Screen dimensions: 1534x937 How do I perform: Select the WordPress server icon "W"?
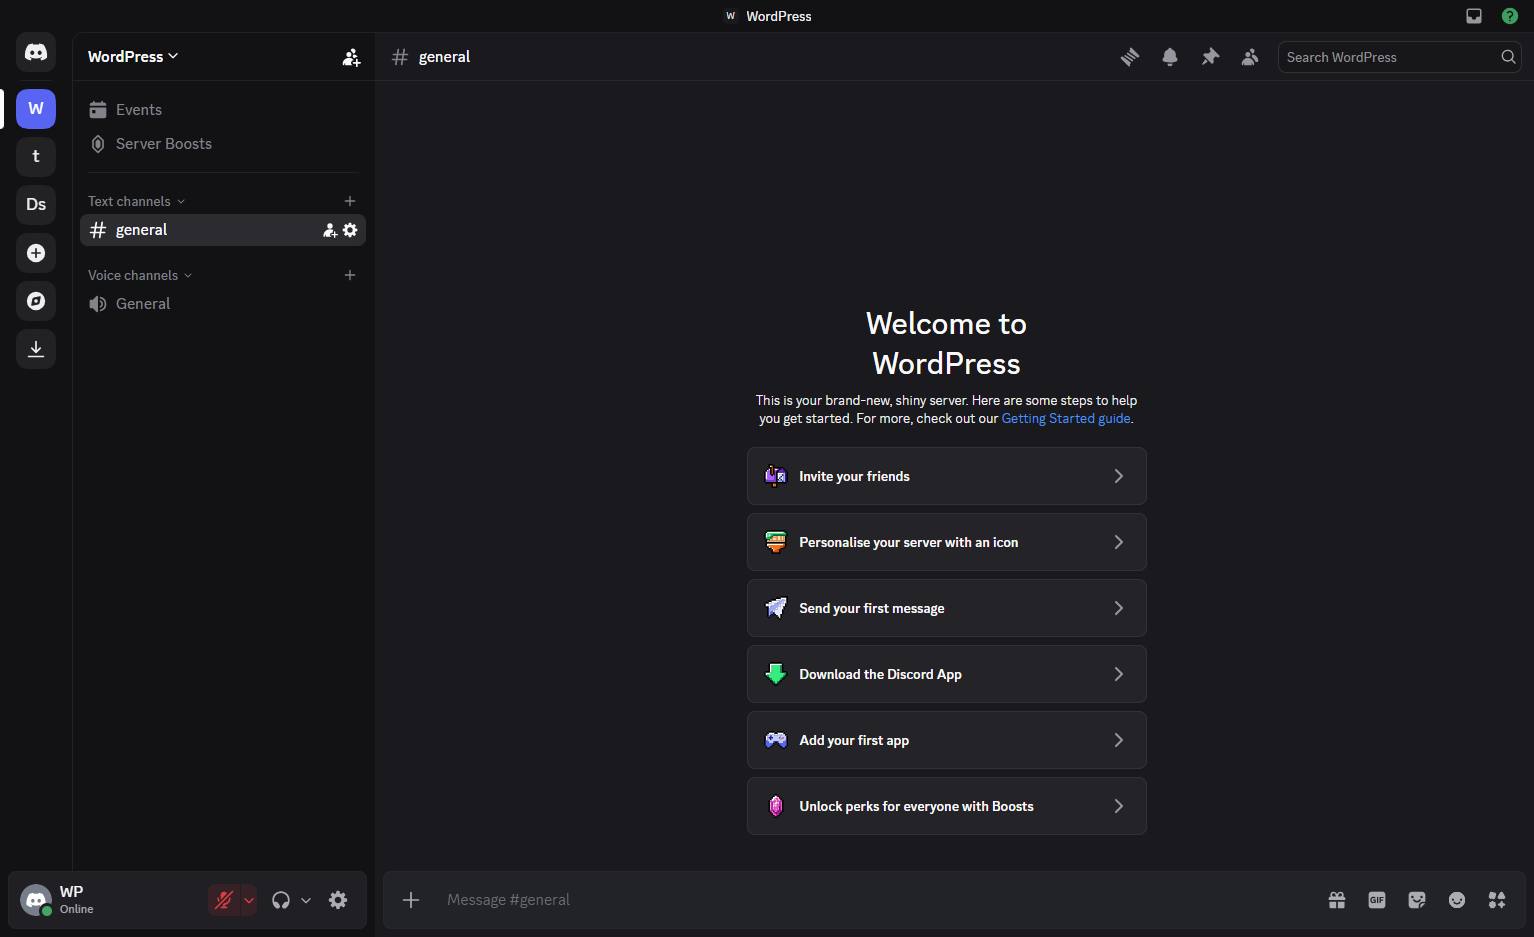[x=36, y=108]
